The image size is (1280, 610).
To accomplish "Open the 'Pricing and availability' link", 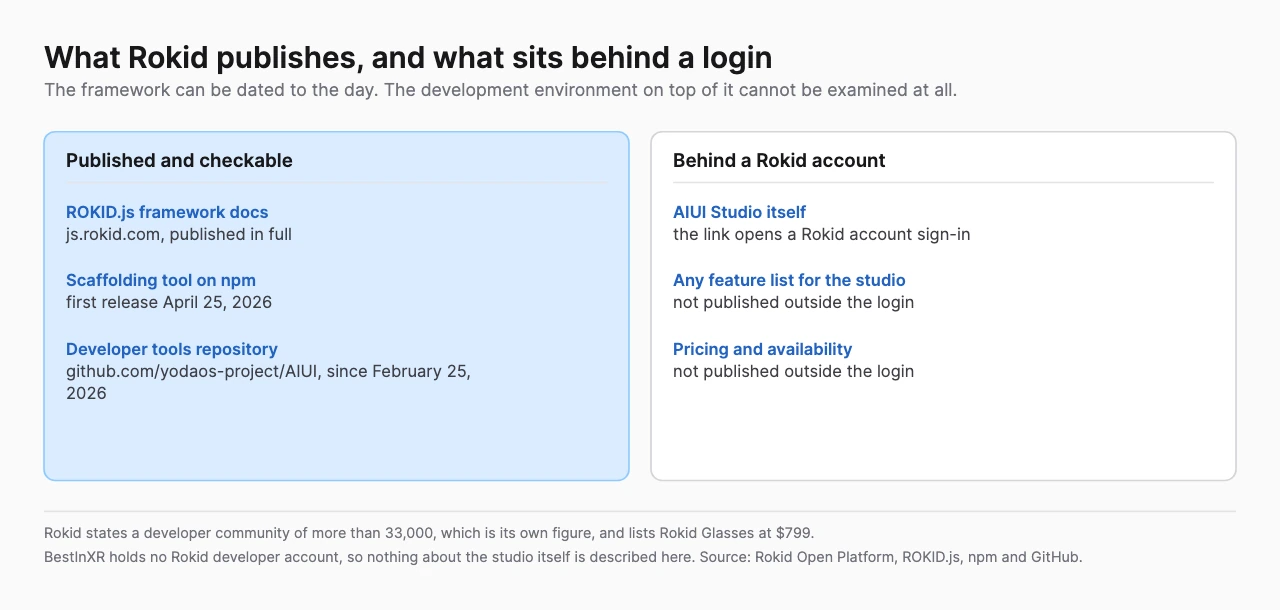I will click(763, 349).
